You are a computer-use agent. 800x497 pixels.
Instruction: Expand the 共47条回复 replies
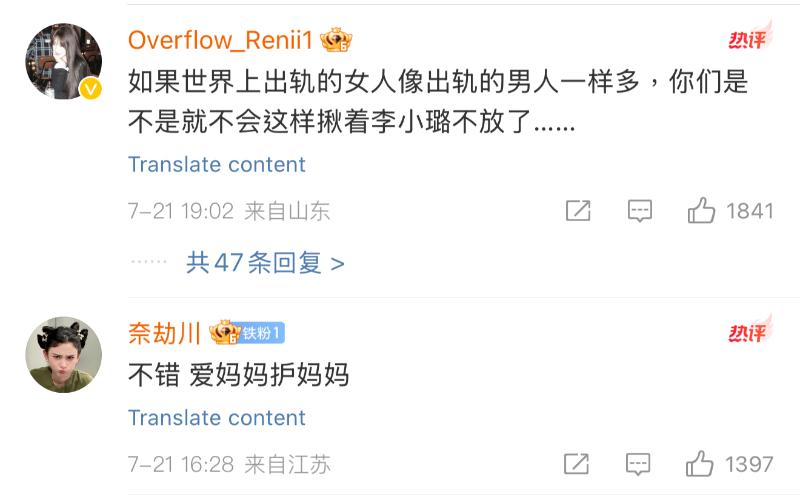[x=265, y=263]
